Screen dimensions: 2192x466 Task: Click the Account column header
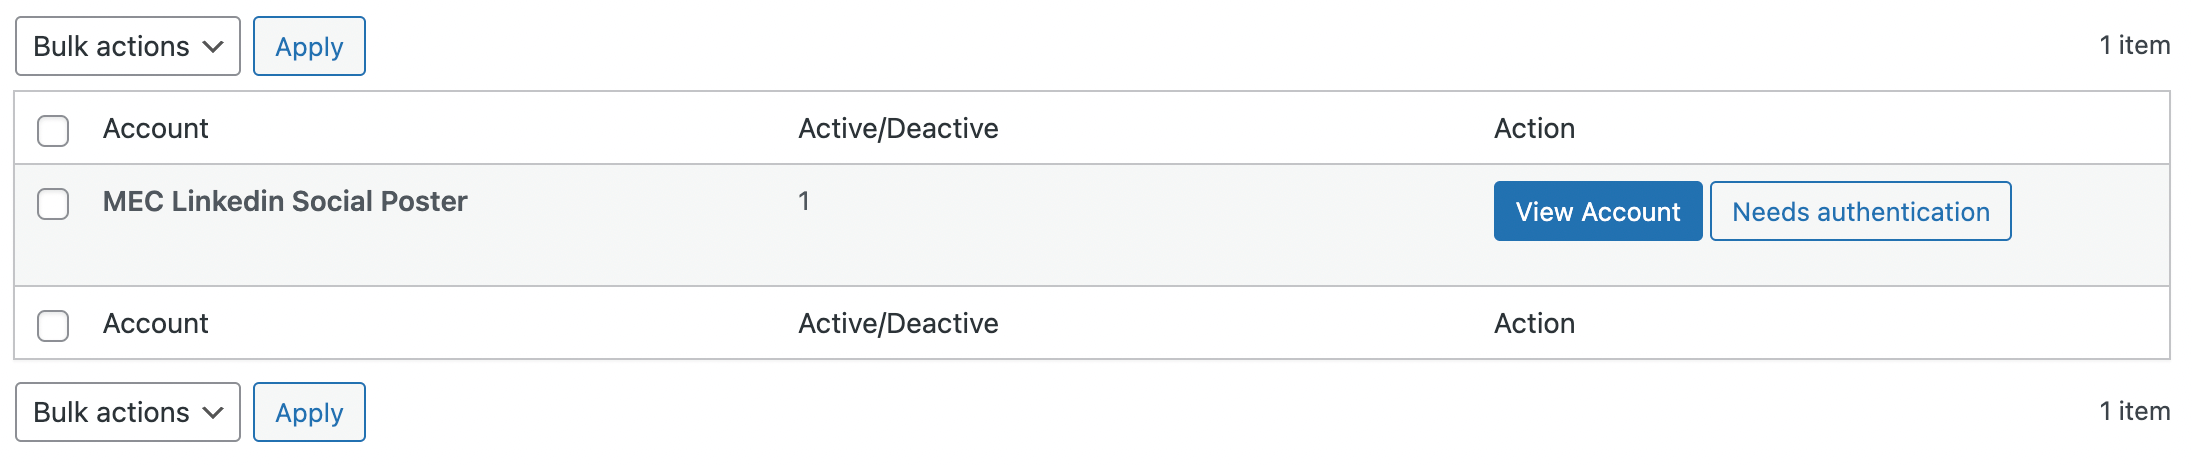click(156, 128)
